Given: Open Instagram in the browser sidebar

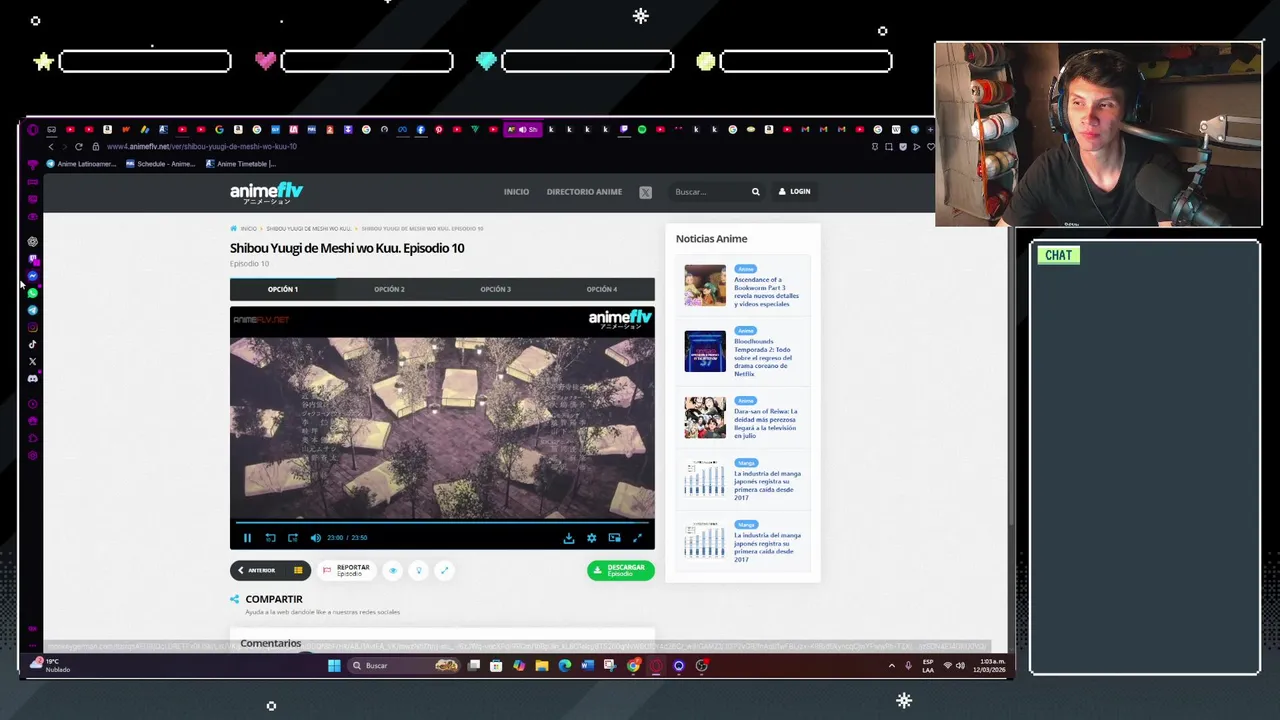Looking at the screenshot, I should click(33, 327).
